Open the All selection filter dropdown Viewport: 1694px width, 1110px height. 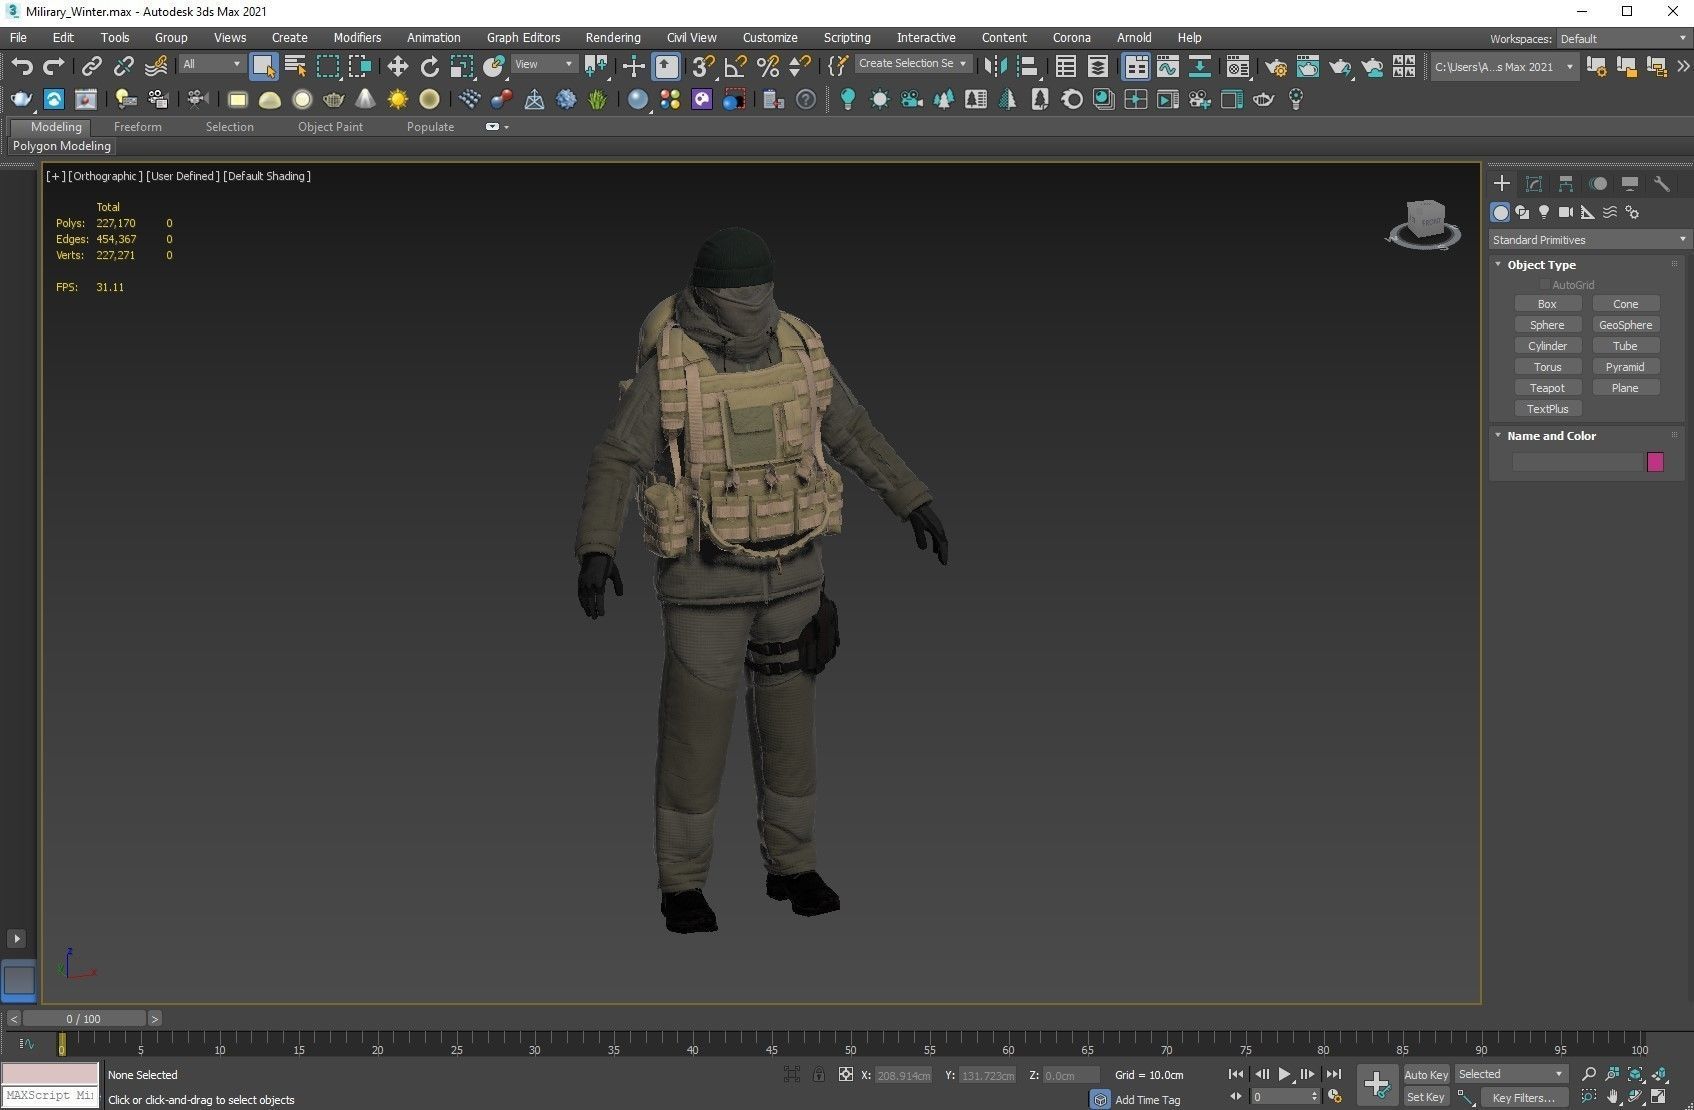coord(212,64)
